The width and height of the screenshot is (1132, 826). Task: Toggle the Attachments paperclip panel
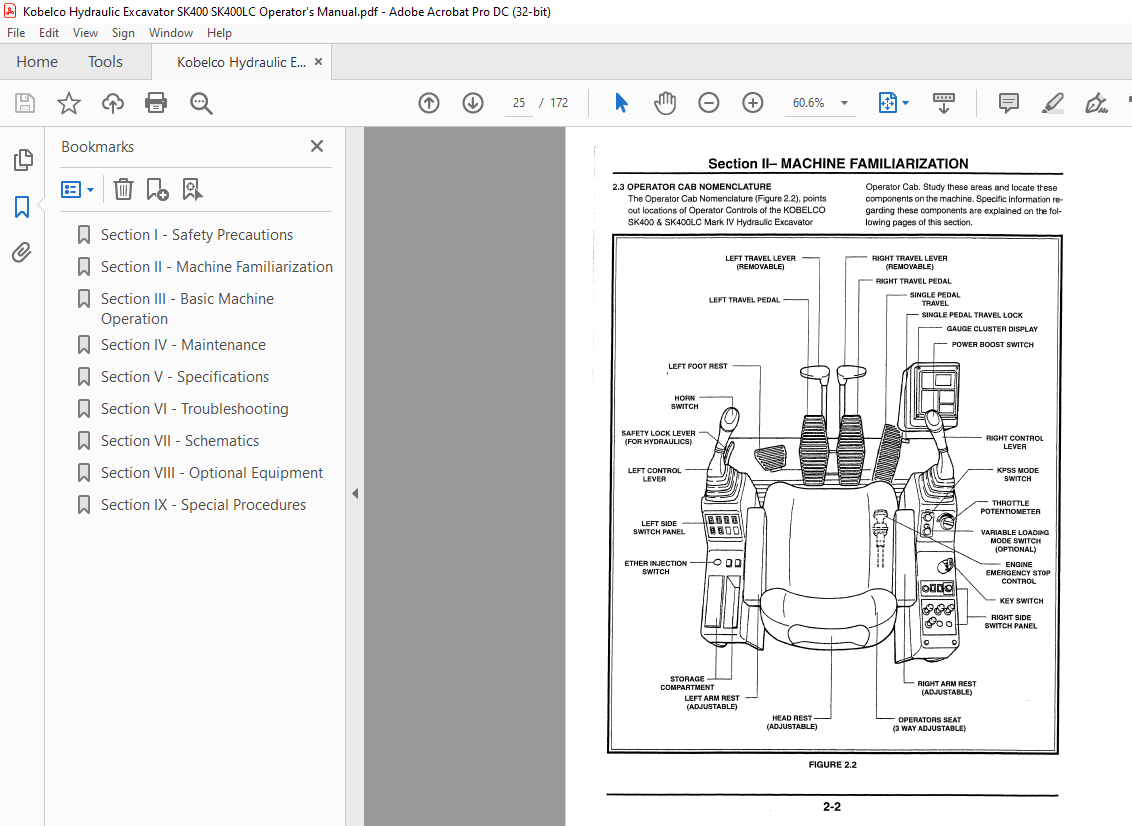[x=22, y=252]
